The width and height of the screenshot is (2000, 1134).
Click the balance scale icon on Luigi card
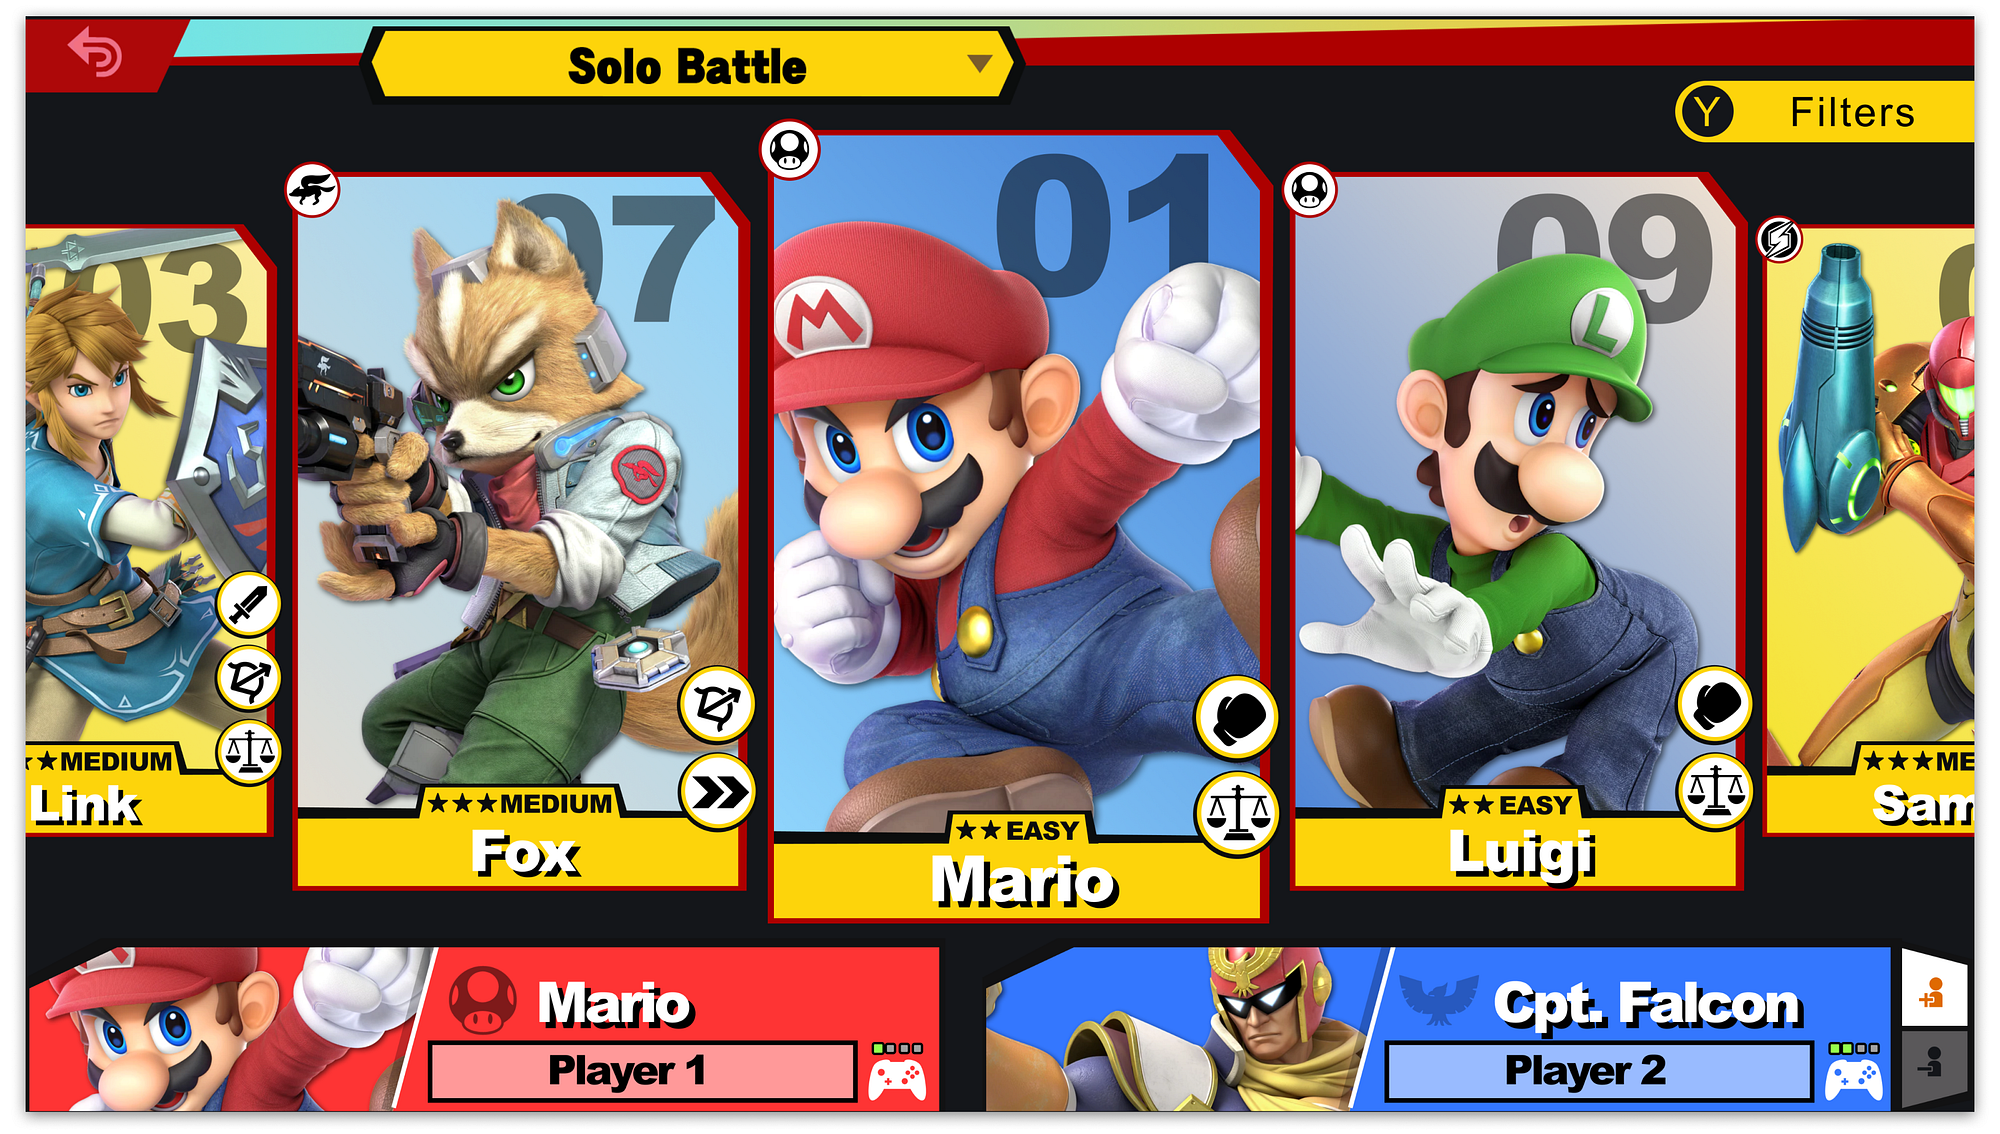1714,791
